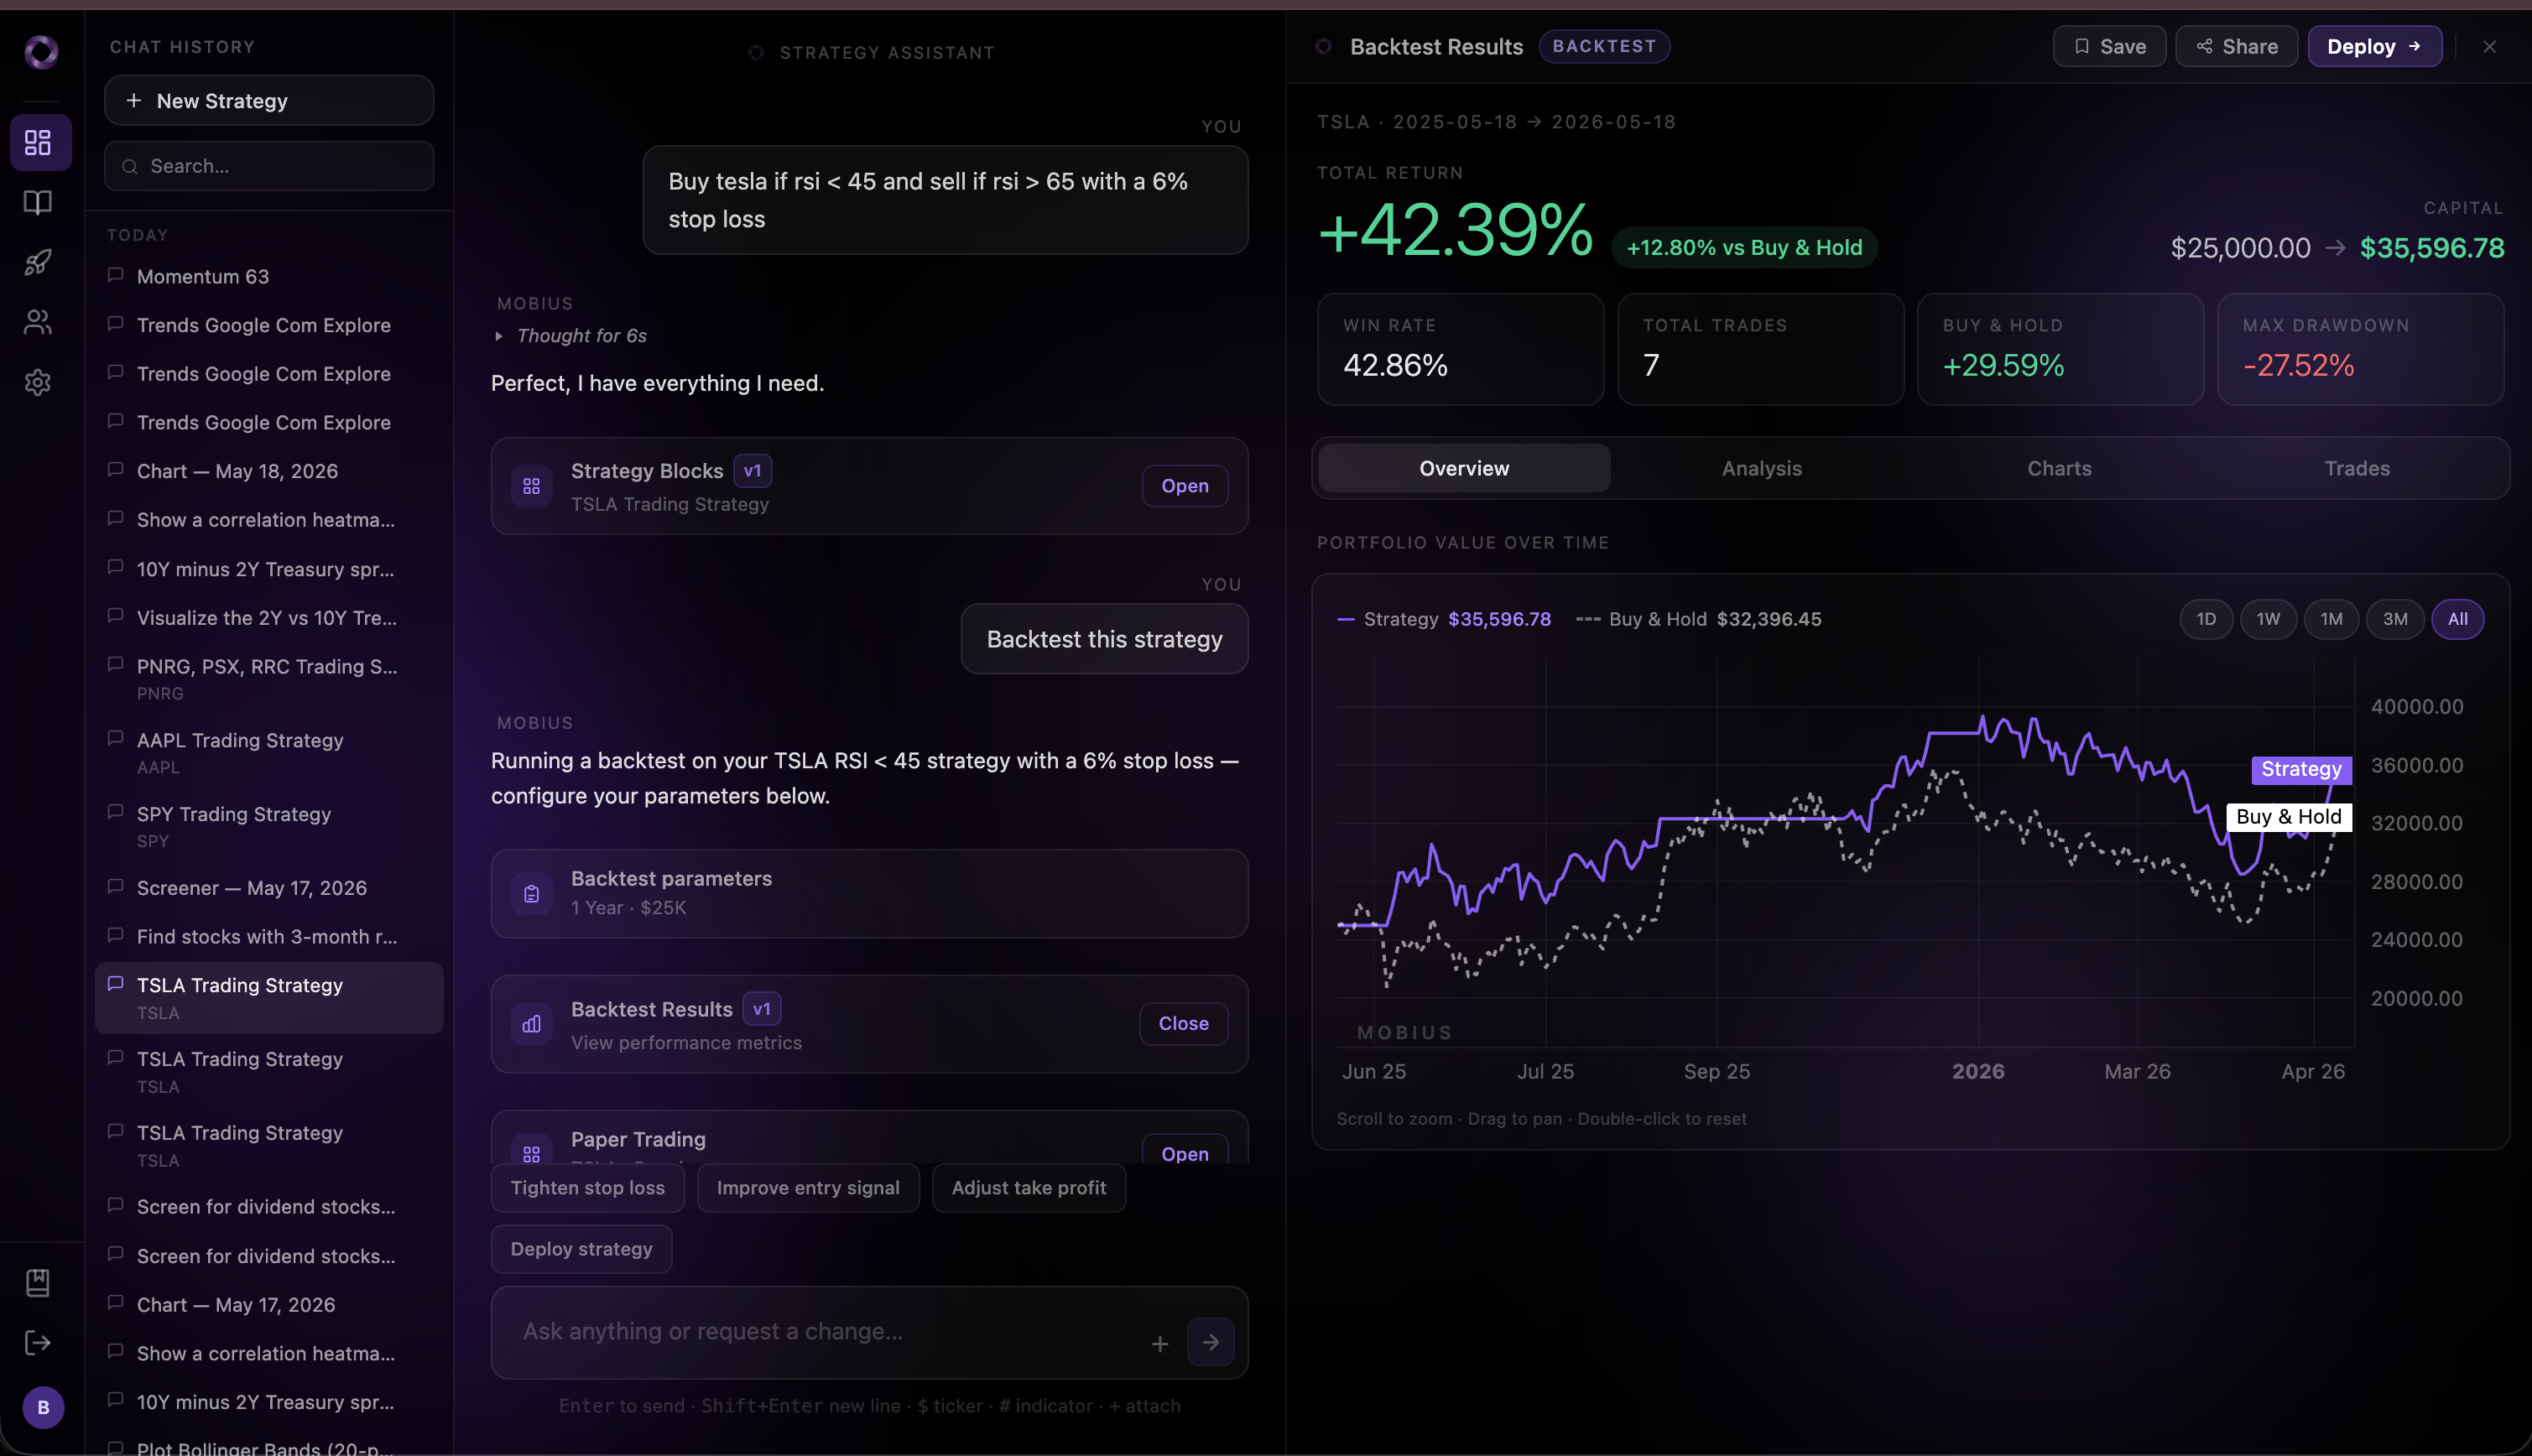
Task: Click the Max Drawdown -27.52% card
Action: [2360, 349]
